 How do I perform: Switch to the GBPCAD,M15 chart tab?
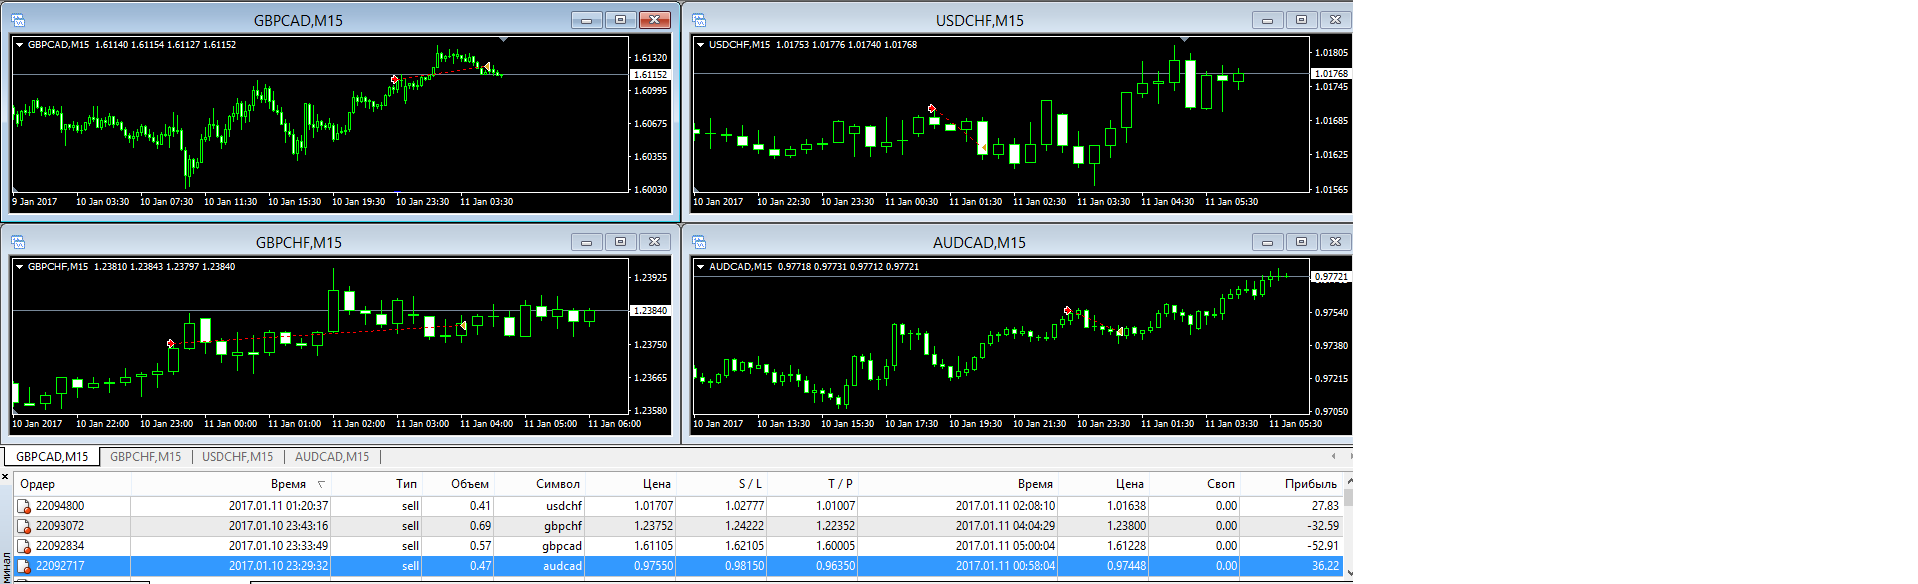pyautogui.click(x=52, y=457)
